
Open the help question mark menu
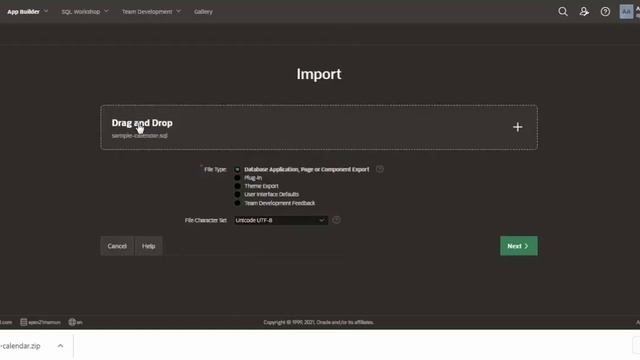pyautogui.click(x=605, y=11)
